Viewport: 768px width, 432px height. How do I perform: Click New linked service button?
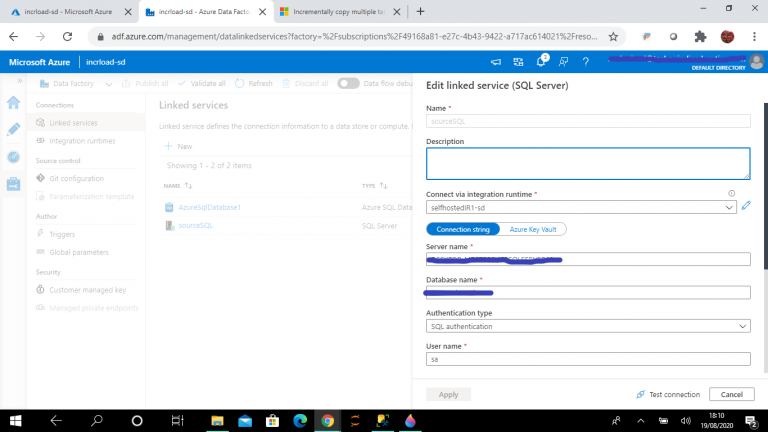click(179, 146)
